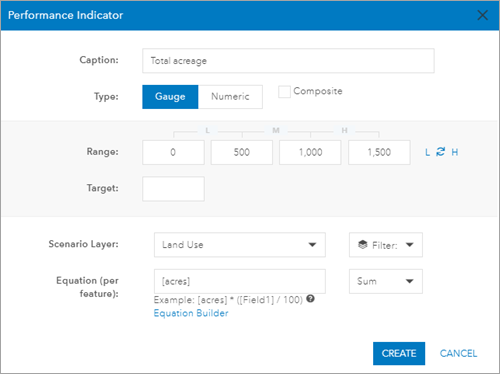Click the equation help question icon
Screen dimensions: 500x374
pyautogui.click(x=310, y=299)
